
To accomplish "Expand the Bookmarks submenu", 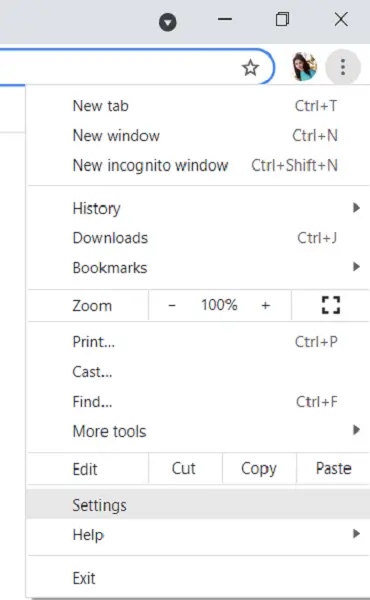I will [x=198, y=267].
